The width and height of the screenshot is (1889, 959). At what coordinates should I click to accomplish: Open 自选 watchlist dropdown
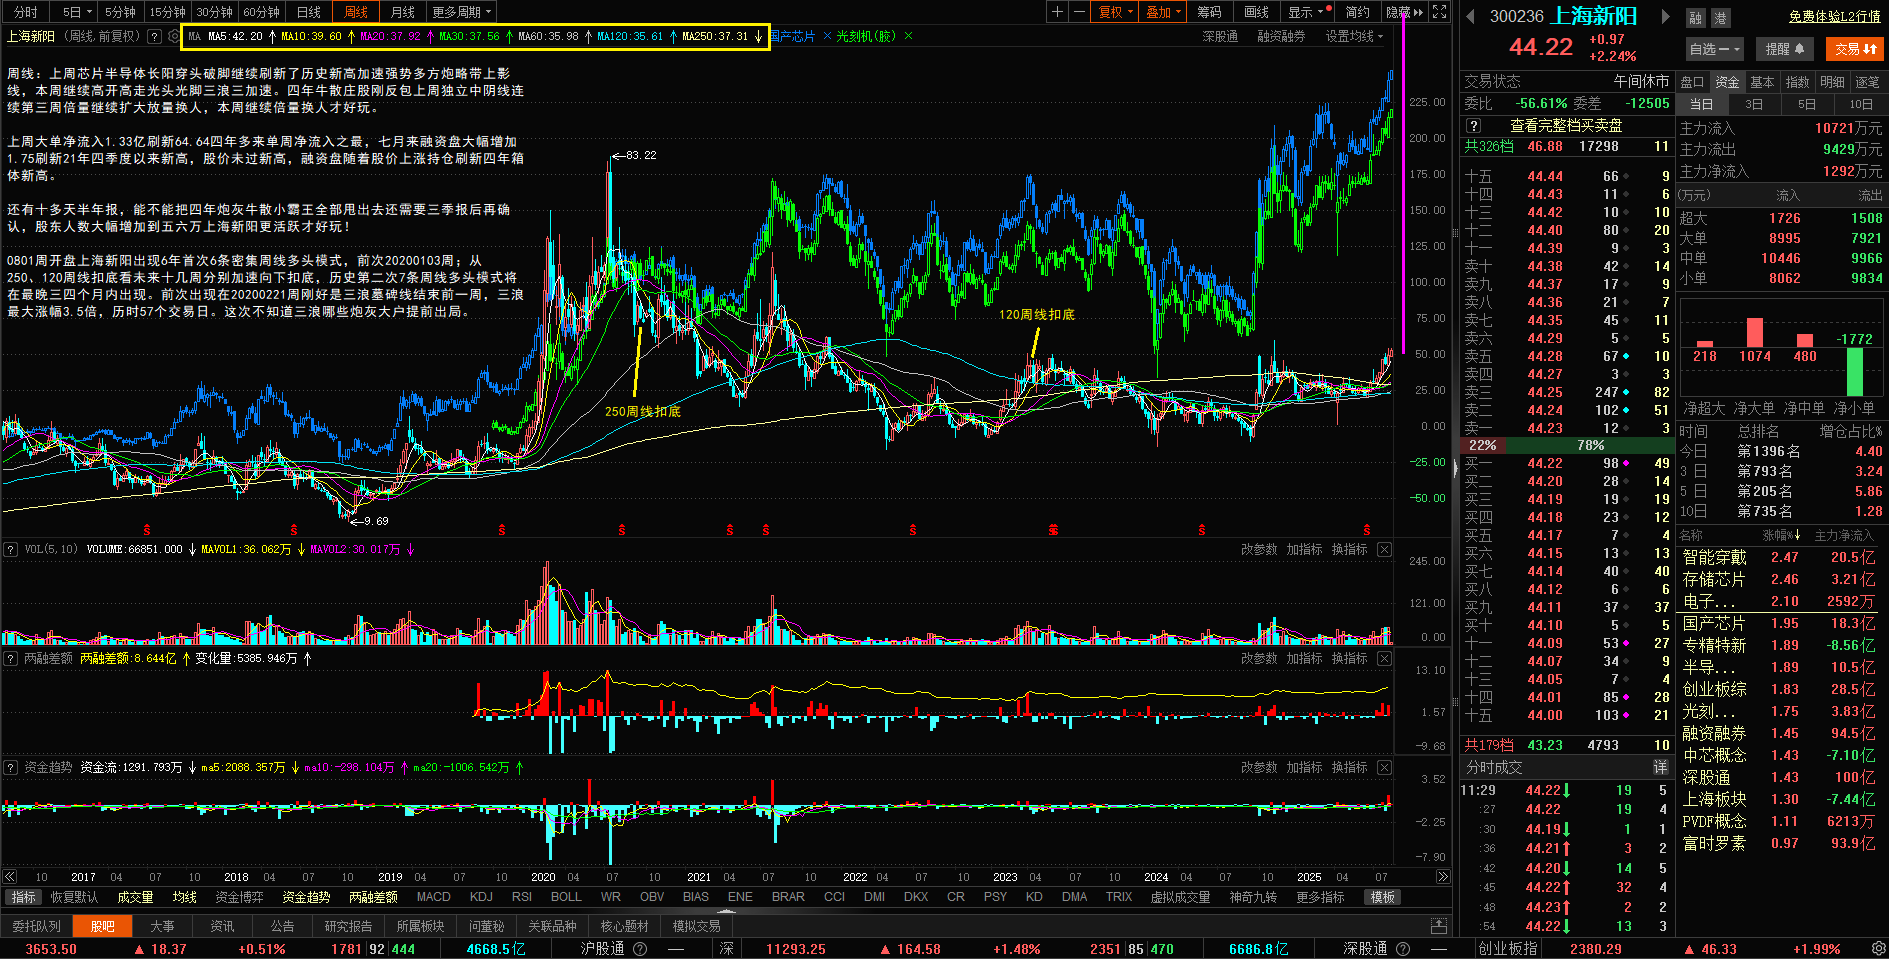pos(1715,49)
